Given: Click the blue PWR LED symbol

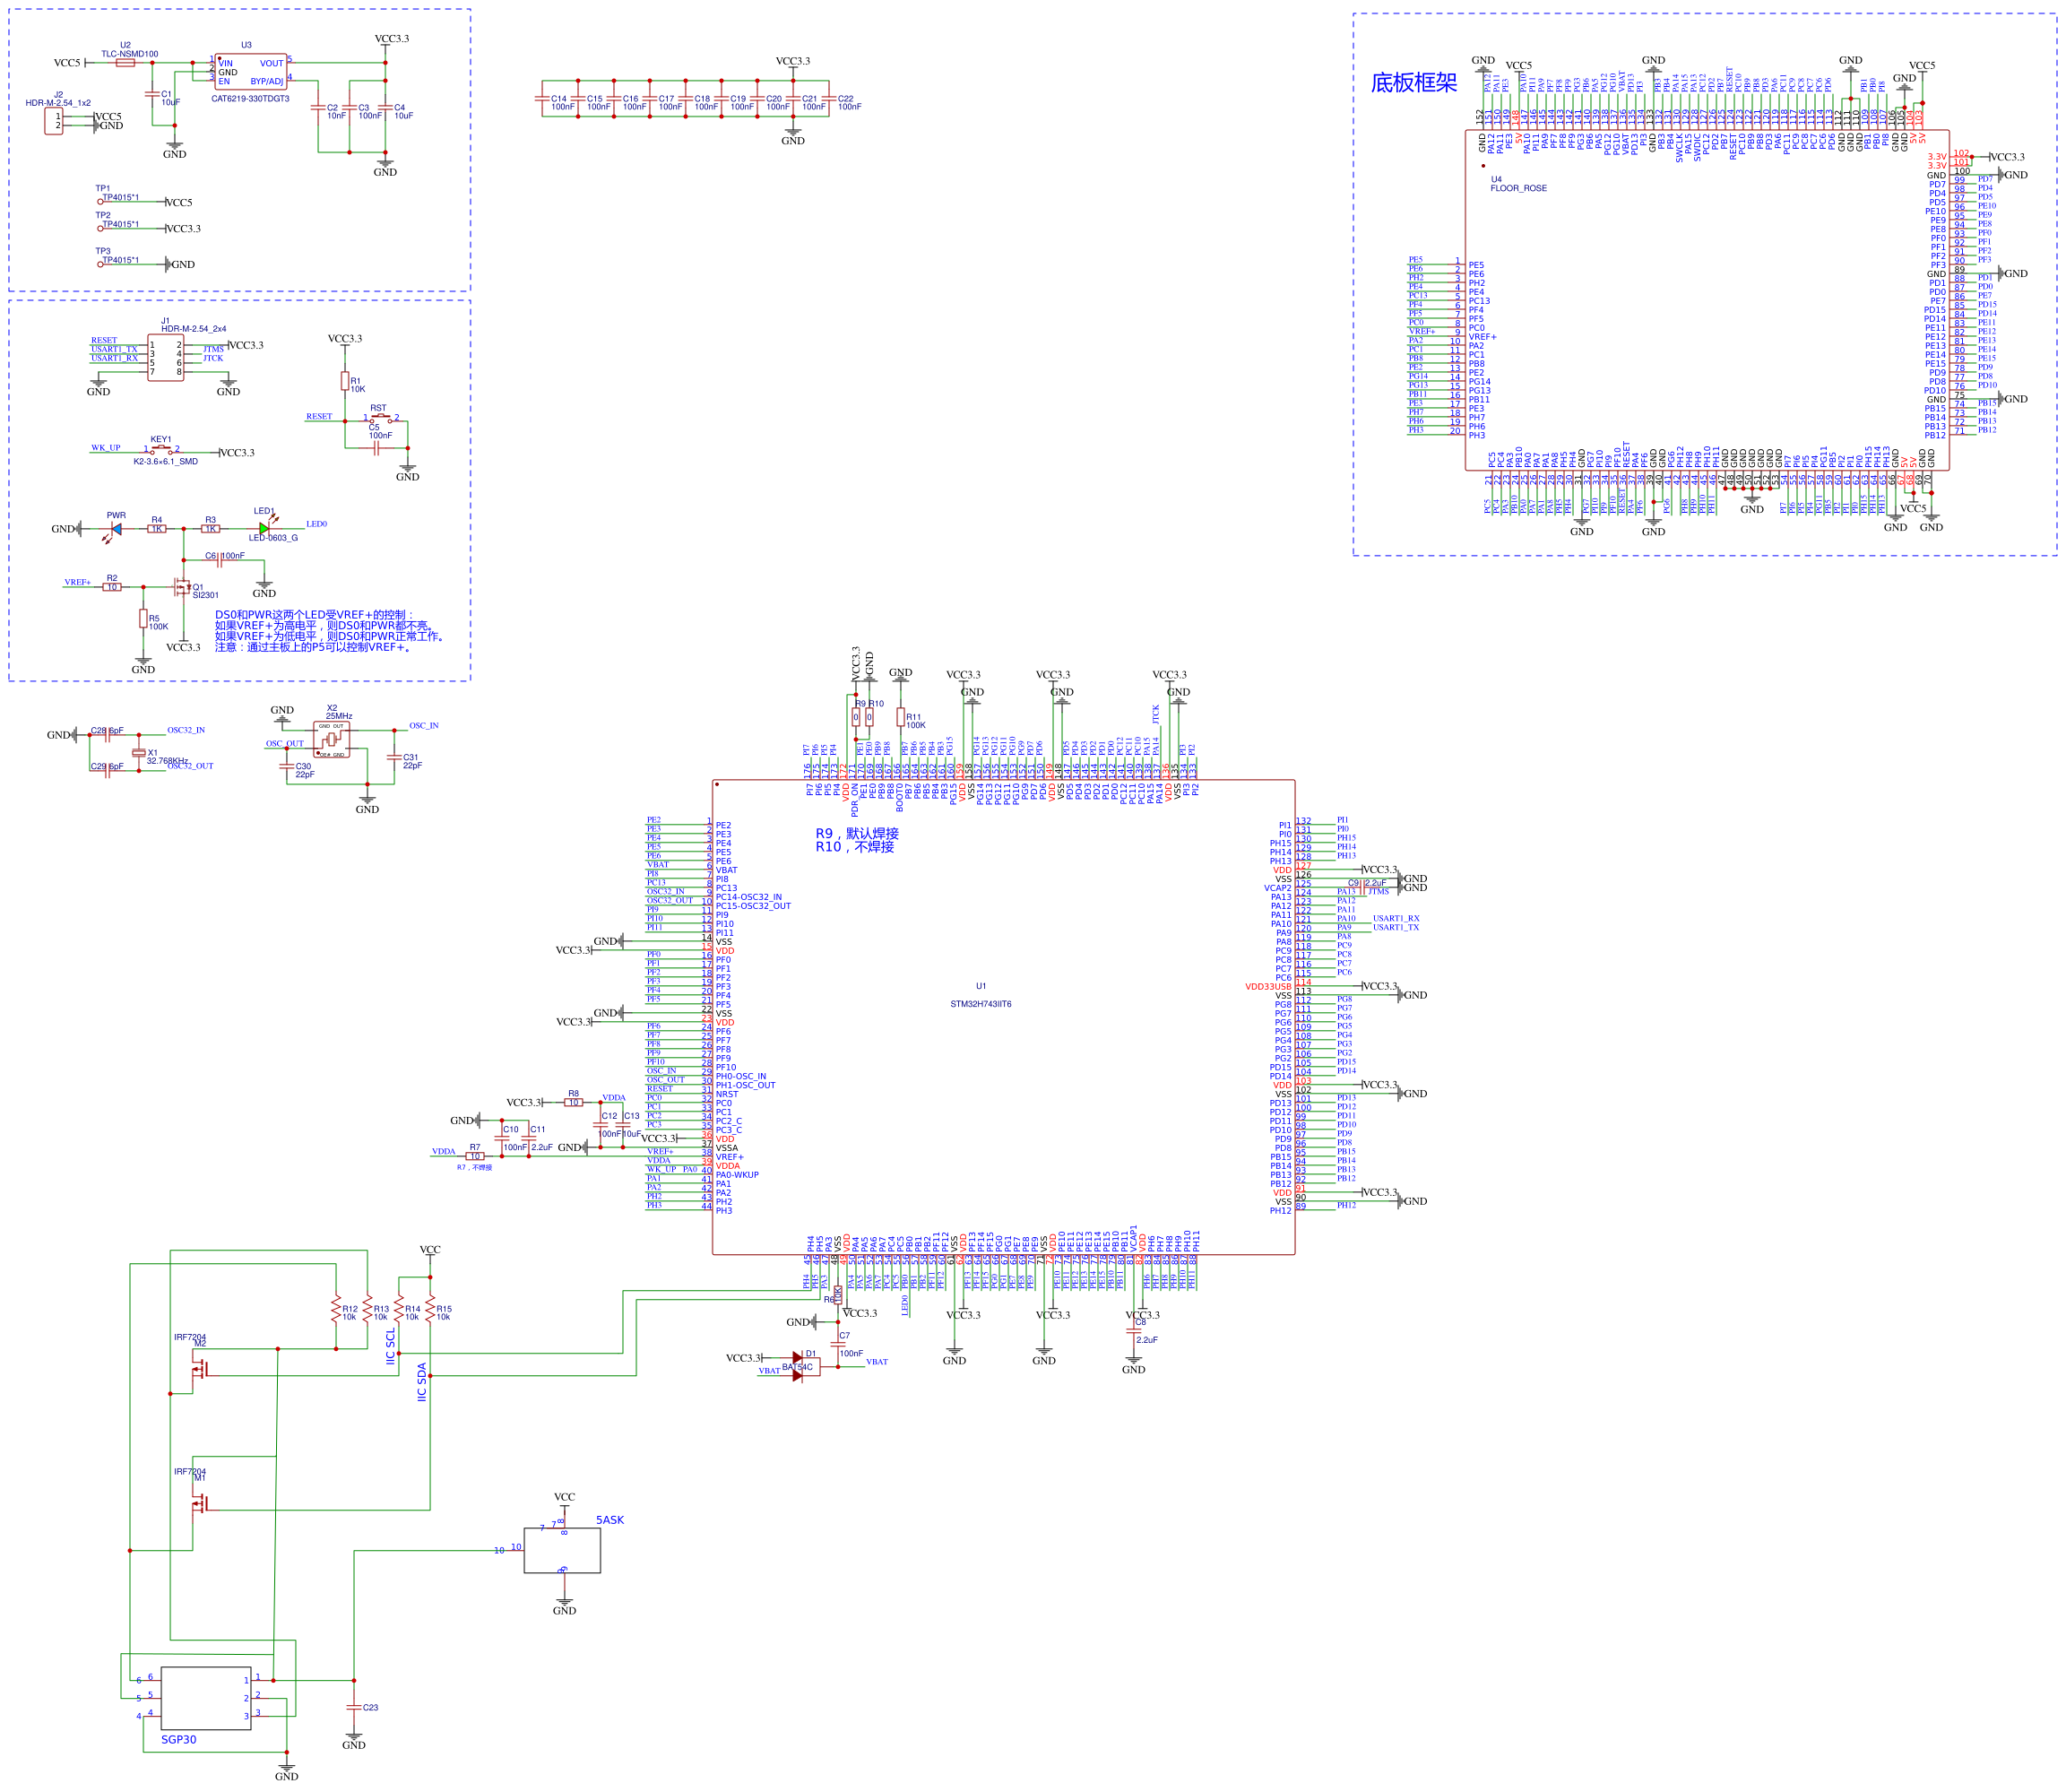Looking at the screenshot, I should (x=116, y=528).
